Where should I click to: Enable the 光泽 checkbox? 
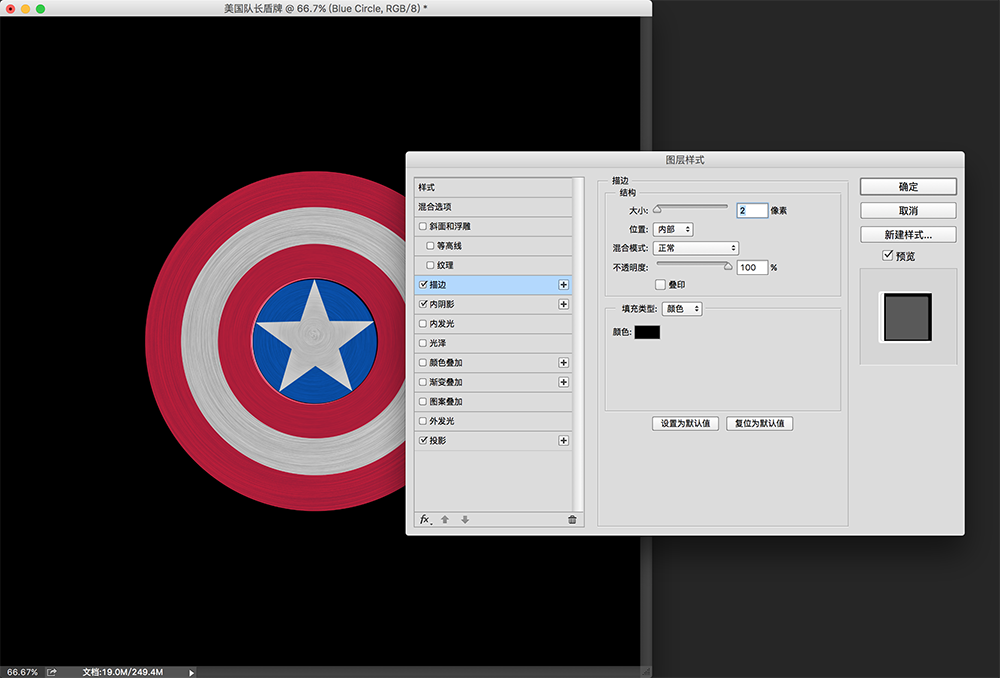pos(423,343)
